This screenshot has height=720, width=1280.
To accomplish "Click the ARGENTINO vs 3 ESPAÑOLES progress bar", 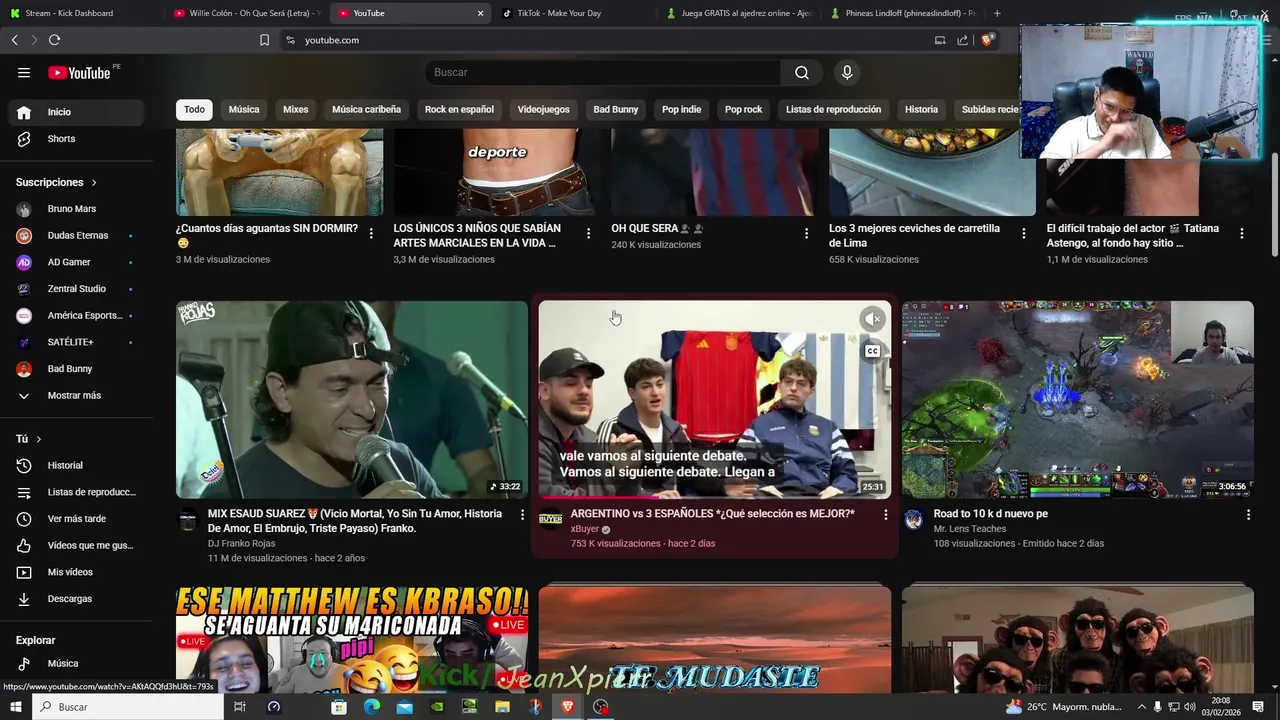I will click(x=714, y=497).
